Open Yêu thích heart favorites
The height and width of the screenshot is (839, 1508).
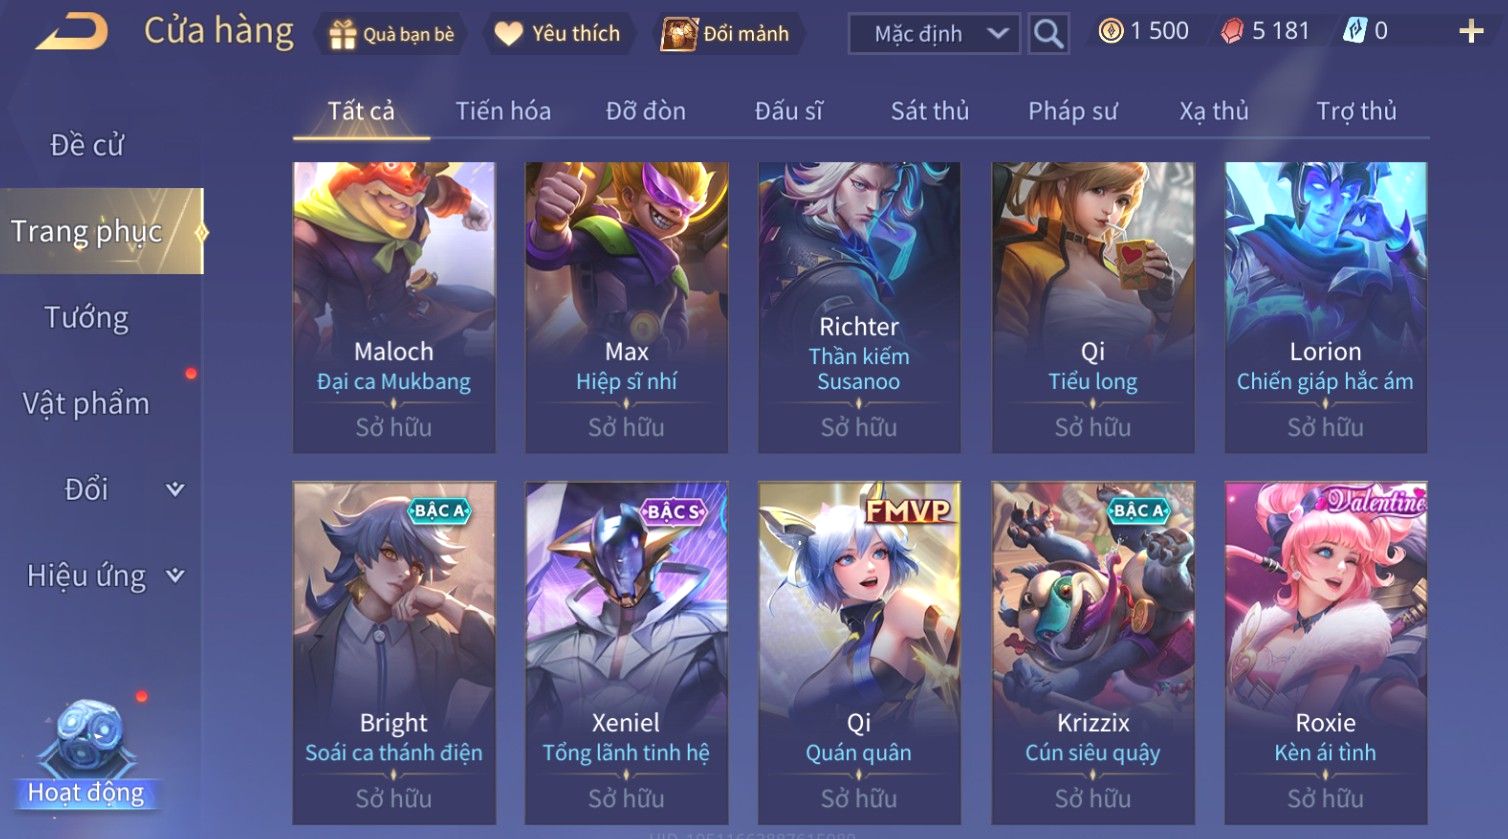coord(508,34)
